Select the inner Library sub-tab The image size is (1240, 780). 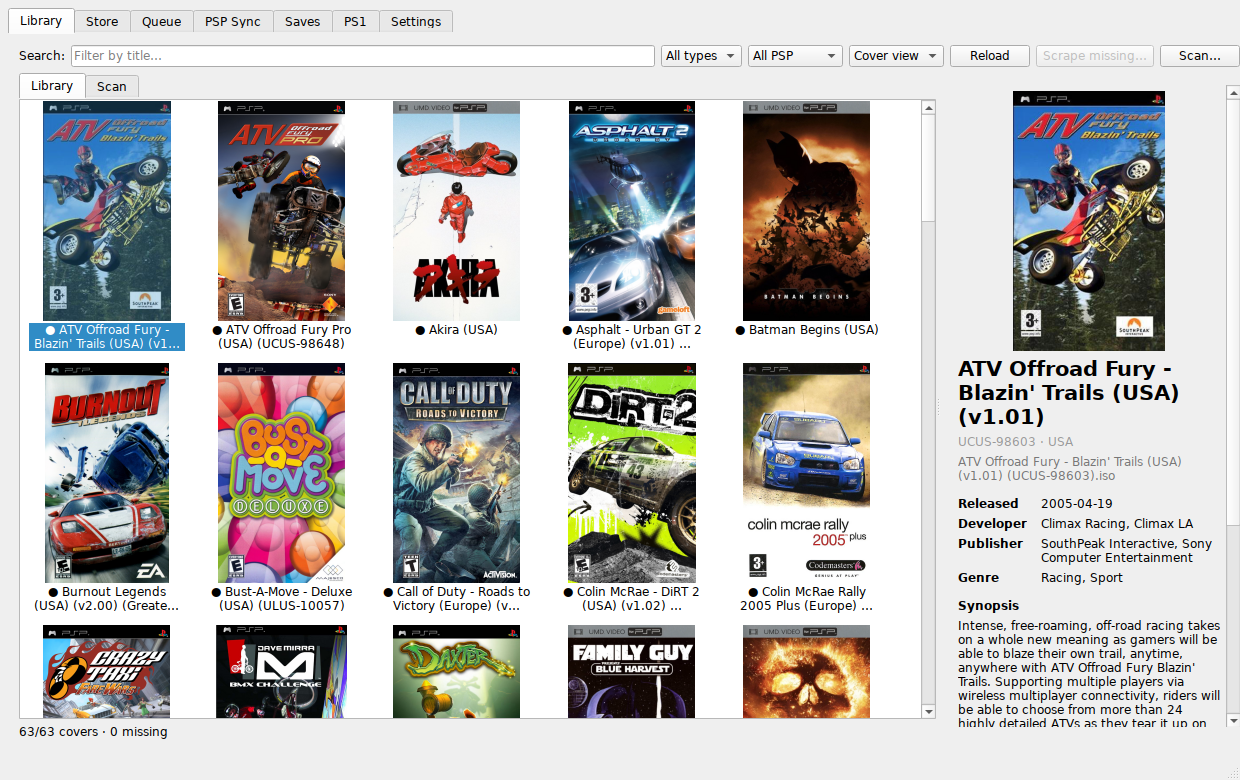coord(52,85)
